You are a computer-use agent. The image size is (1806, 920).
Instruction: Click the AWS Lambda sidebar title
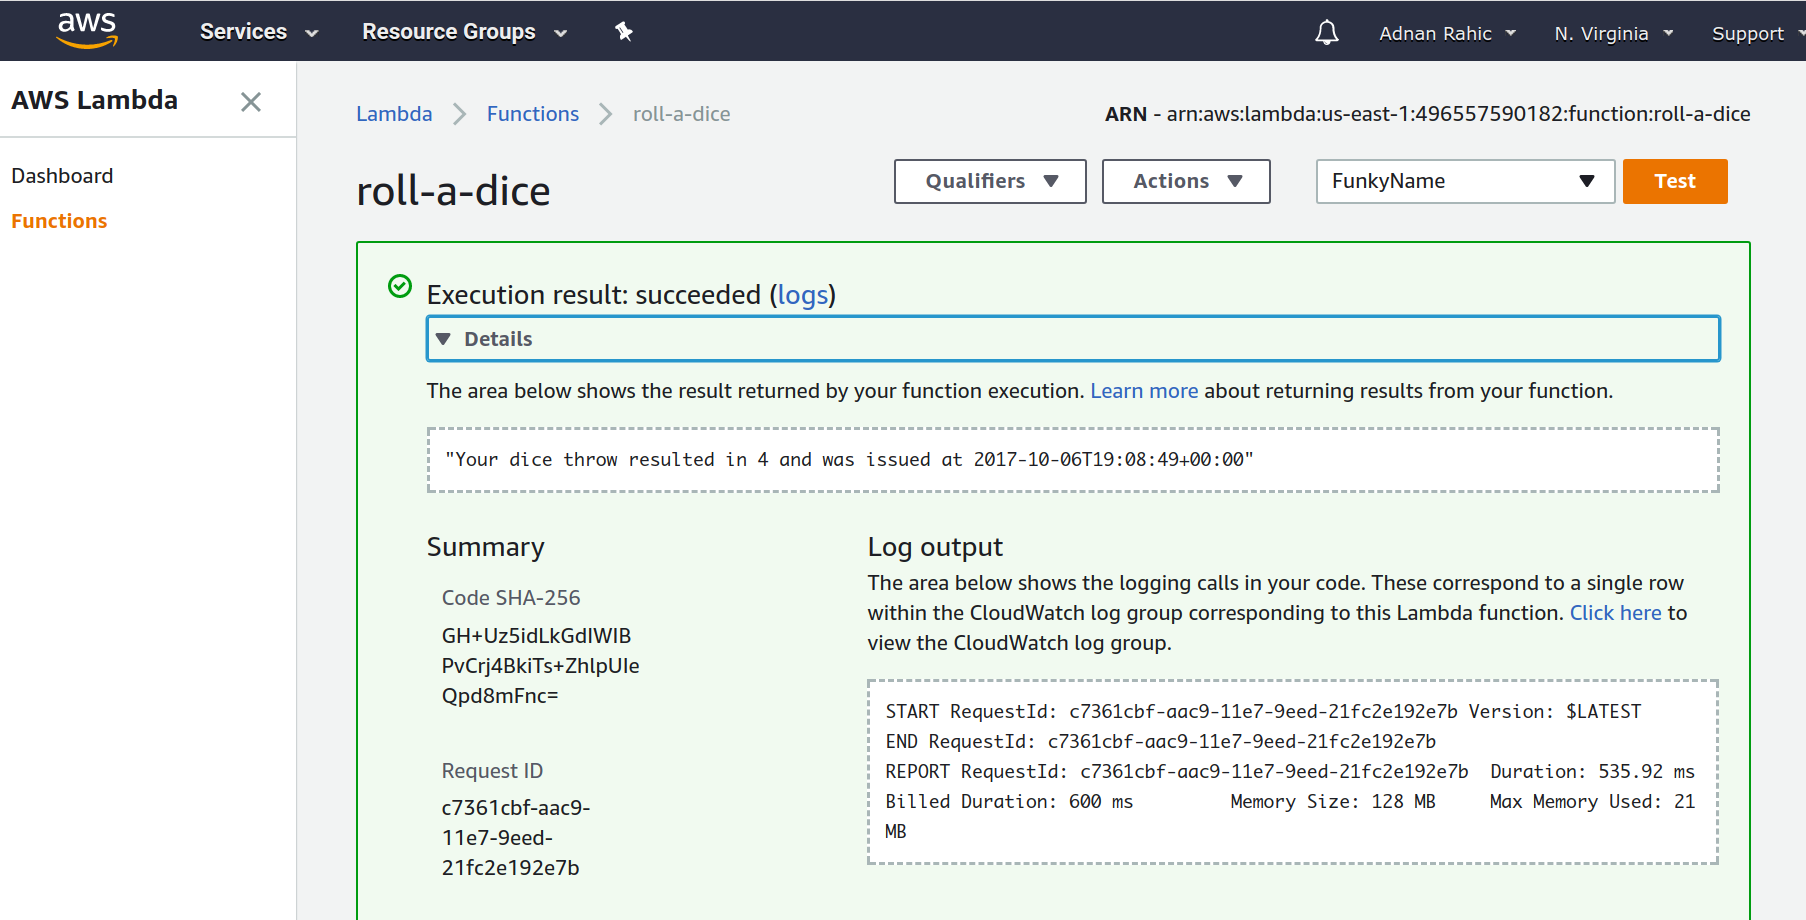coord(94,100)
